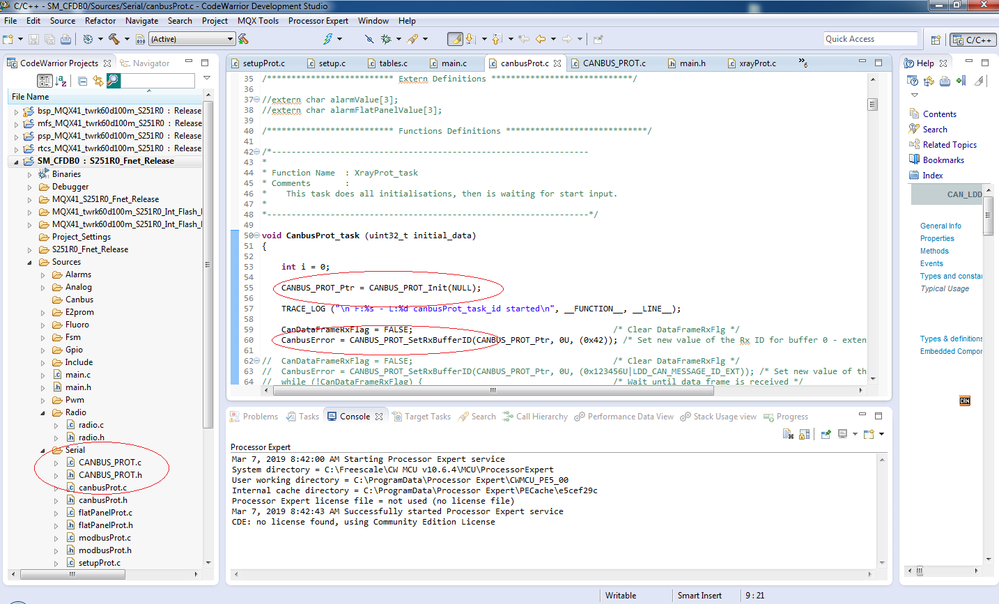Open the Refactor menu
Viewport: 999px width, 604px height.
100,20
